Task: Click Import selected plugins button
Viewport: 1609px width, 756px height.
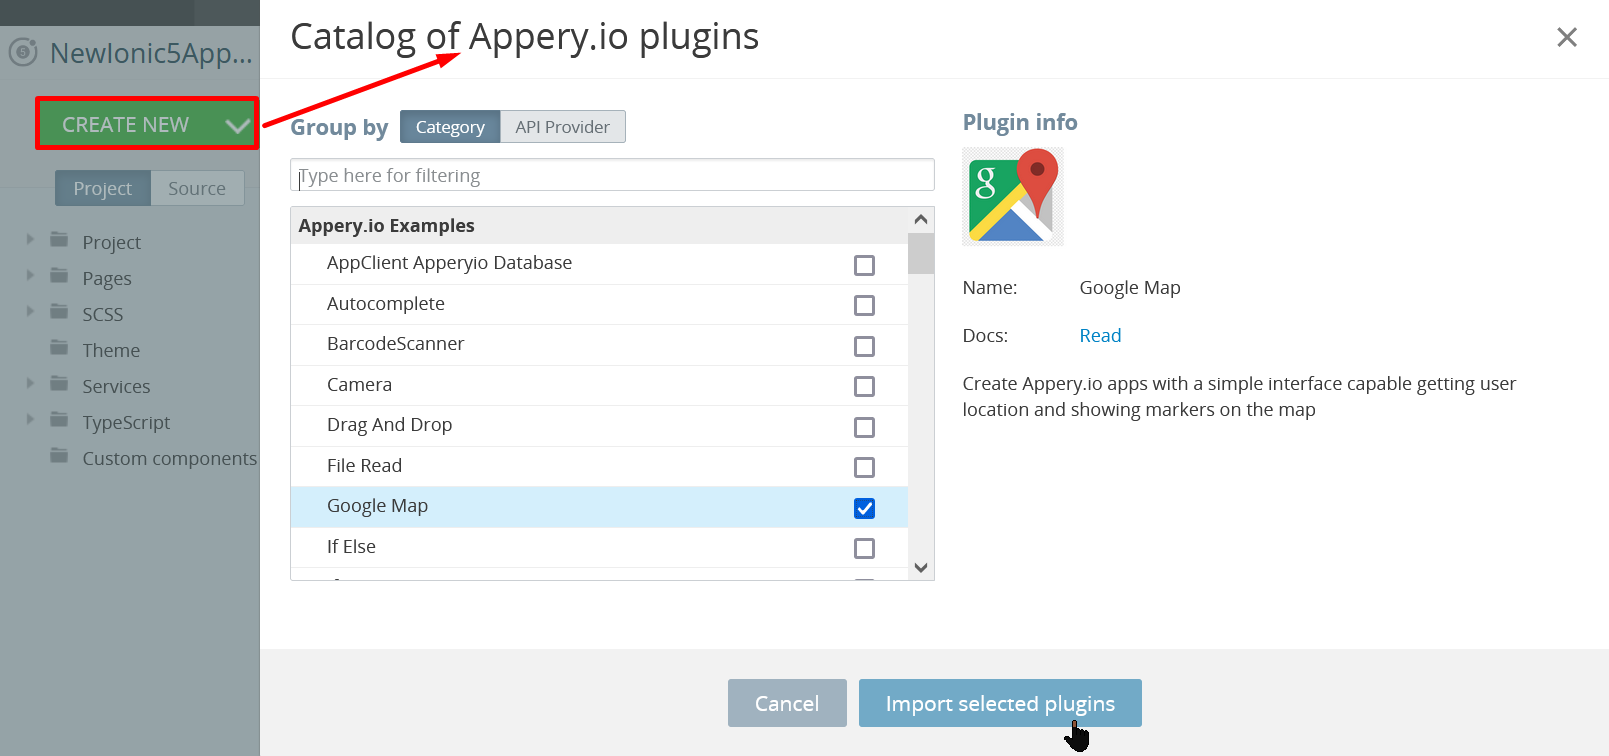Action: point(1000,703)
